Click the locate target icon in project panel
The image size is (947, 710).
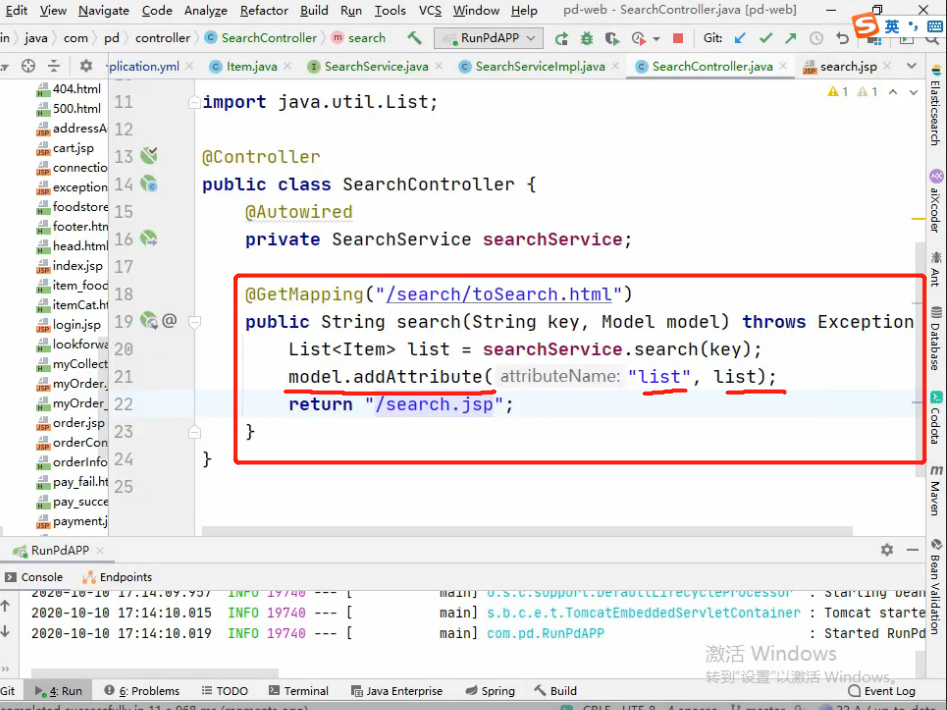click(x=28, y=65)
